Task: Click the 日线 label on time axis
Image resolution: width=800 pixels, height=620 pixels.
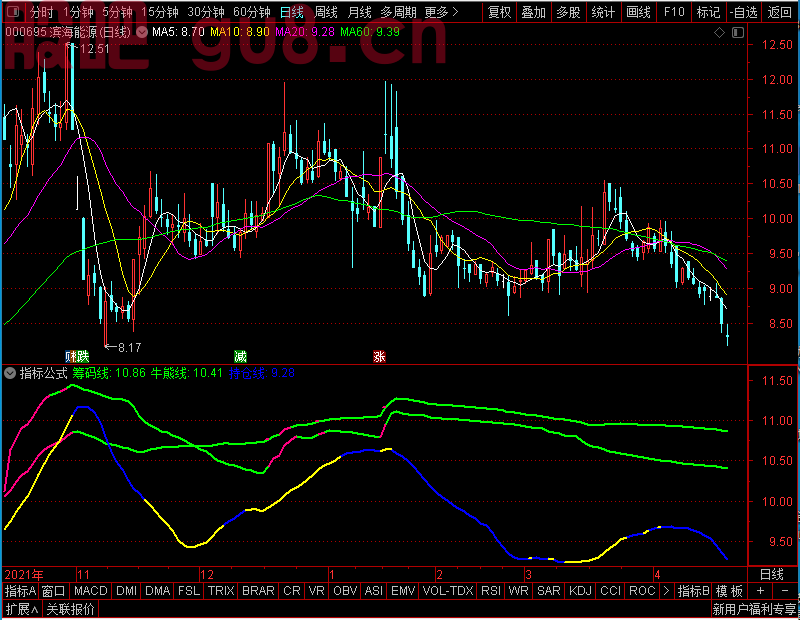Action: pos(771,575)
